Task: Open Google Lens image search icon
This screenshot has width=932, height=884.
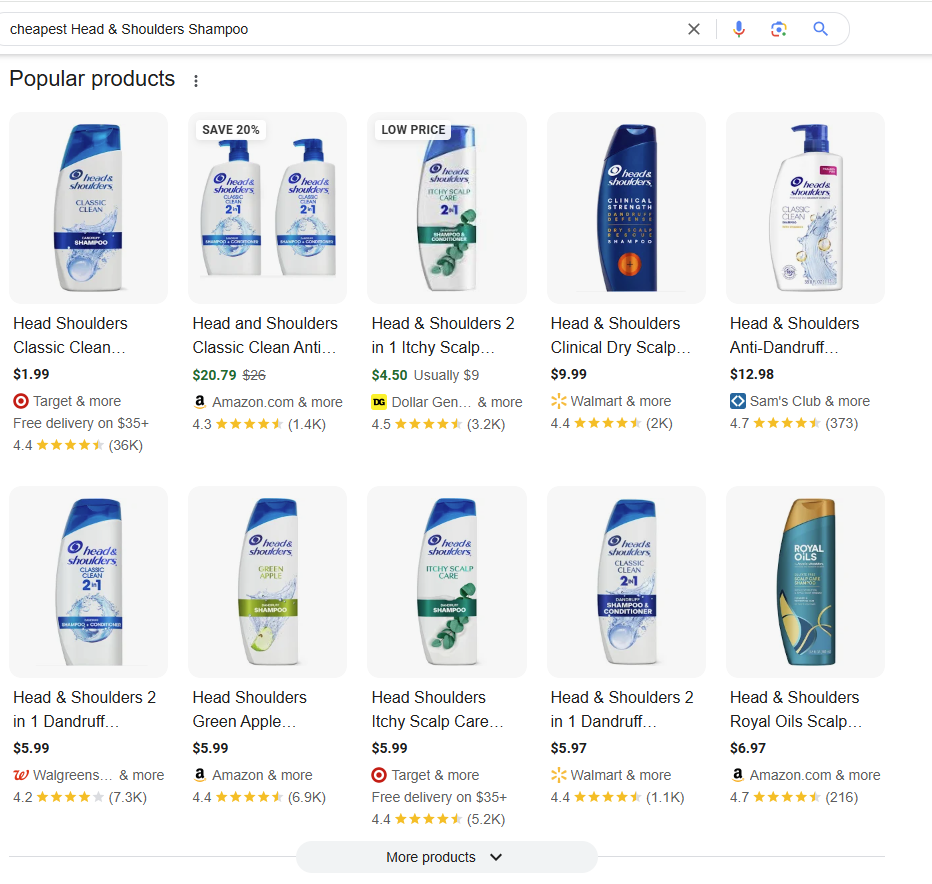Action: [779, 29]
